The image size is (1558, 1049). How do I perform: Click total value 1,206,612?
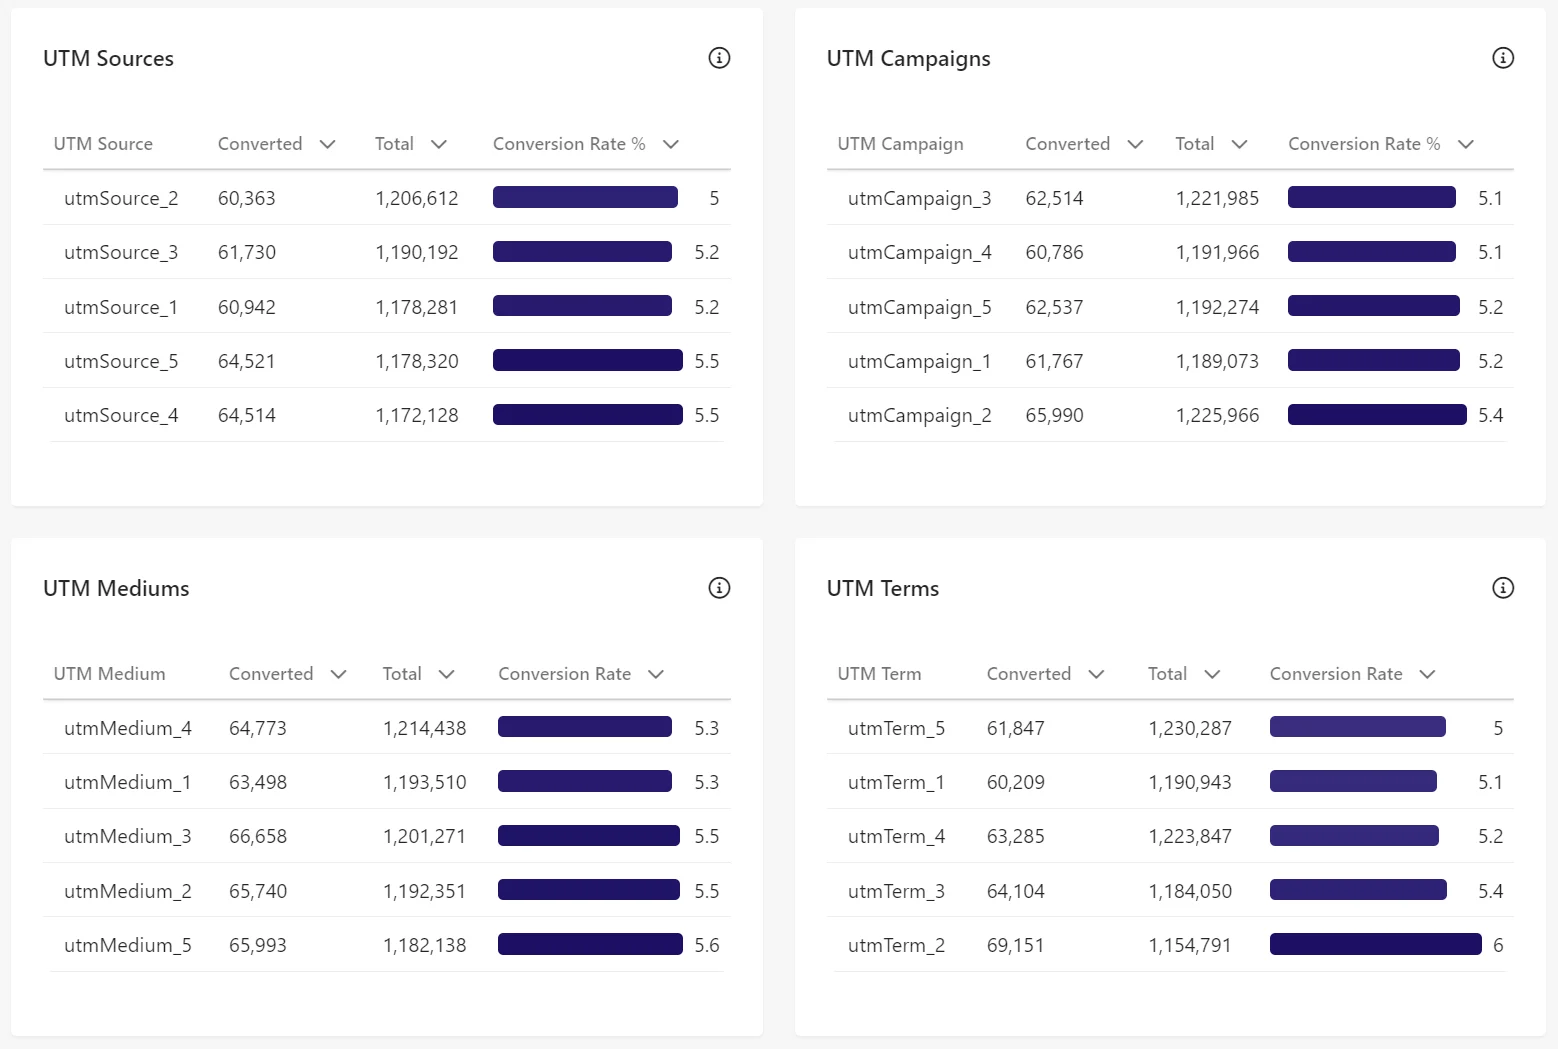coord(416,198)
